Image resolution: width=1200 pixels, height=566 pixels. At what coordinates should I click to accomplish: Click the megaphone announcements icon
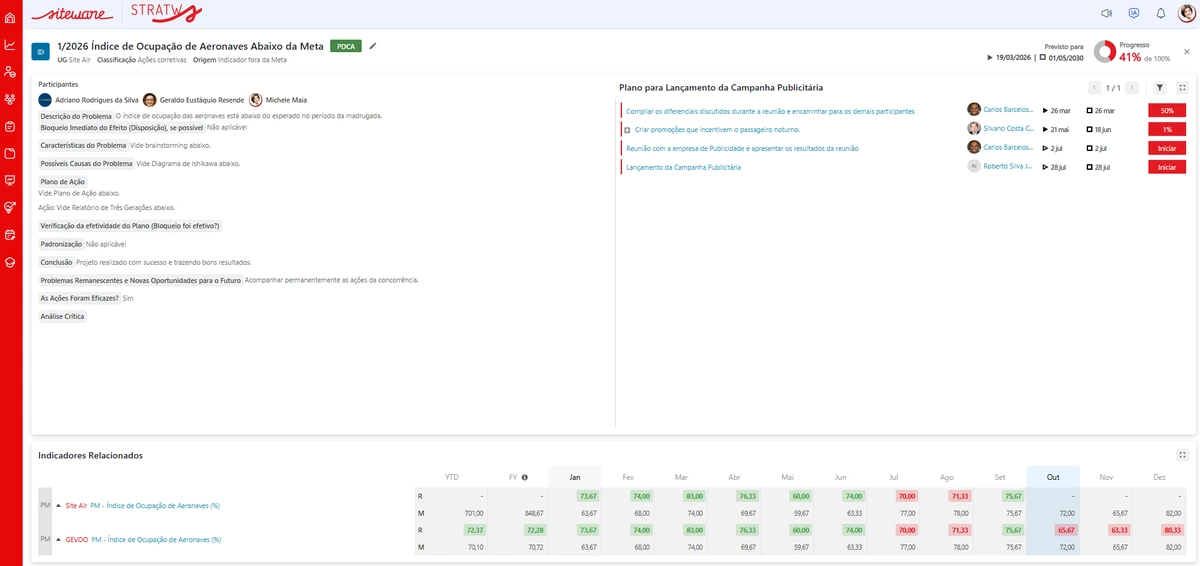1107,13
